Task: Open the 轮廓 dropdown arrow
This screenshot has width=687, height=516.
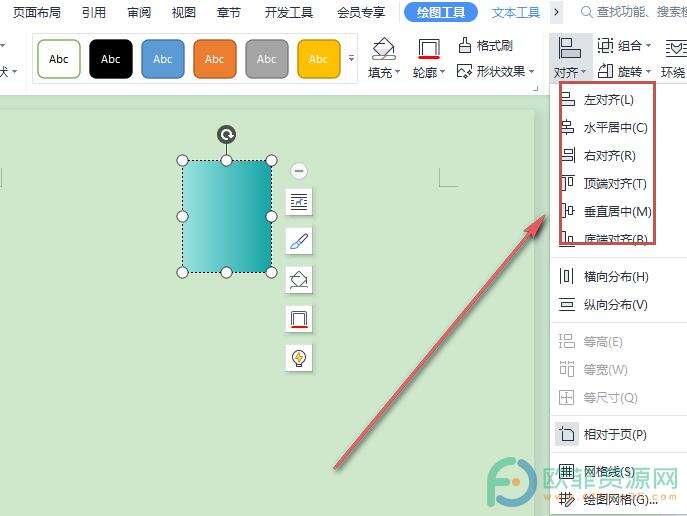Action: (x=443, y=72)
